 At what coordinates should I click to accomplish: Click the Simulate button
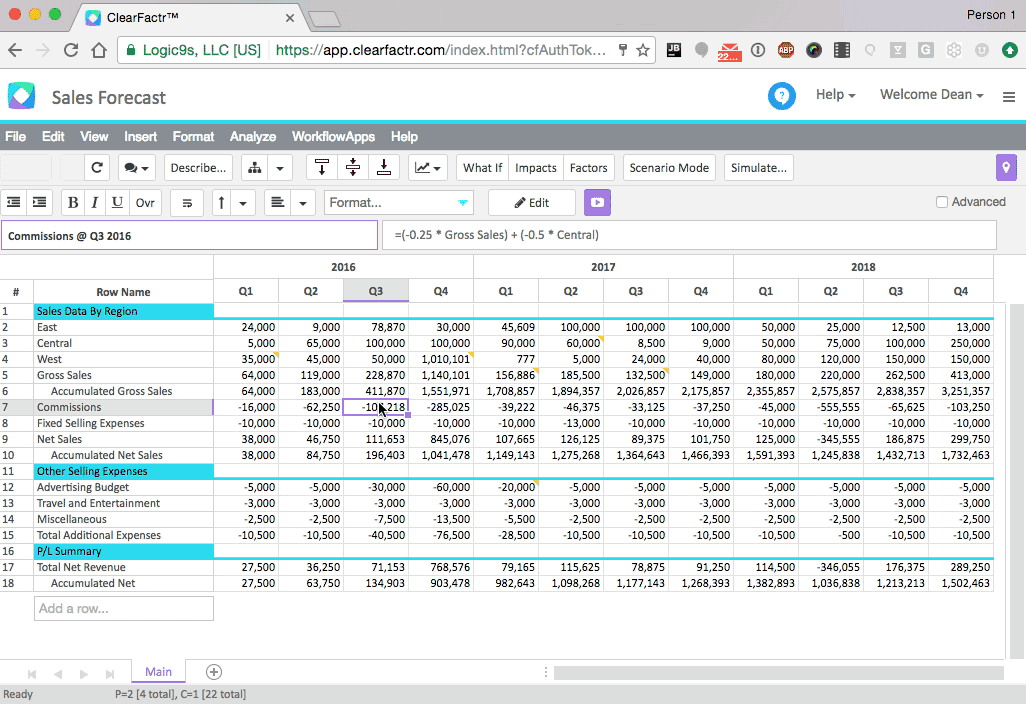[759, 168]
